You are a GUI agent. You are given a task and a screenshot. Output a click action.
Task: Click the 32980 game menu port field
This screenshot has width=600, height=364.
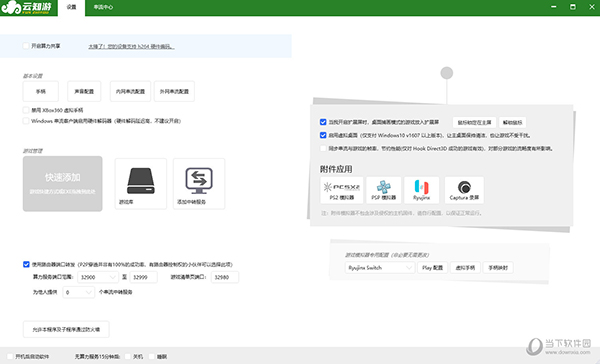click(225, 277)
